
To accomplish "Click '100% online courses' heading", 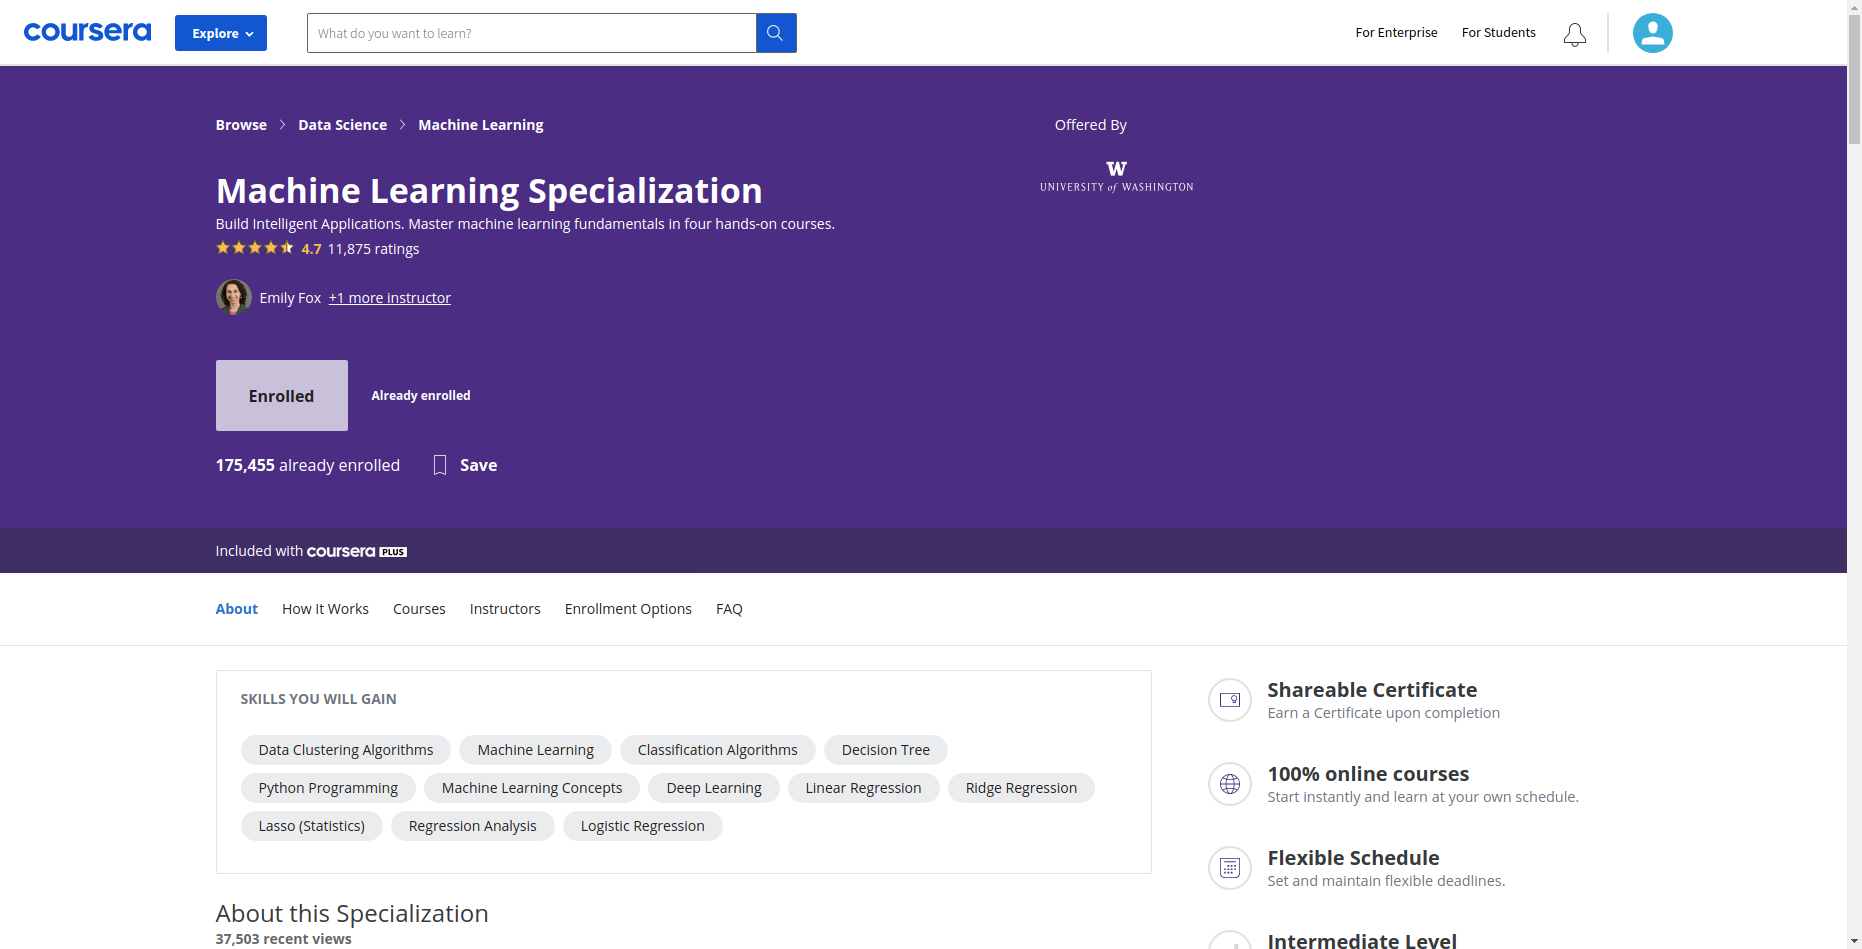I will [1368, 774].
